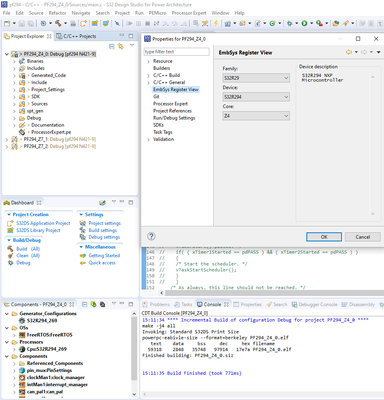Expand the C/C++ General properties category
This screenshot has width=384, height=400.
tap(148, 82)
